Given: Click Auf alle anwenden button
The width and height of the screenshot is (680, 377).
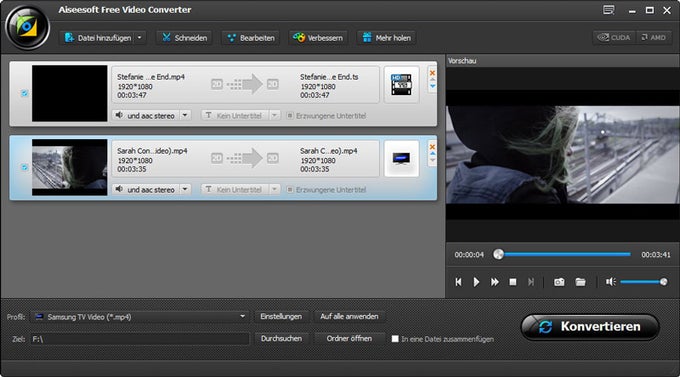Looking at the screenshot, I should tap(349, 316).
